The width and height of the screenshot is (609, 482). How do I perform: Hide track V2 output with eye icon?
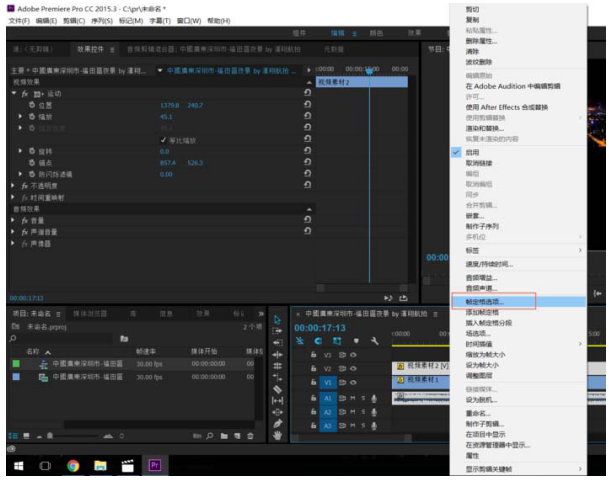coord(354,368)
